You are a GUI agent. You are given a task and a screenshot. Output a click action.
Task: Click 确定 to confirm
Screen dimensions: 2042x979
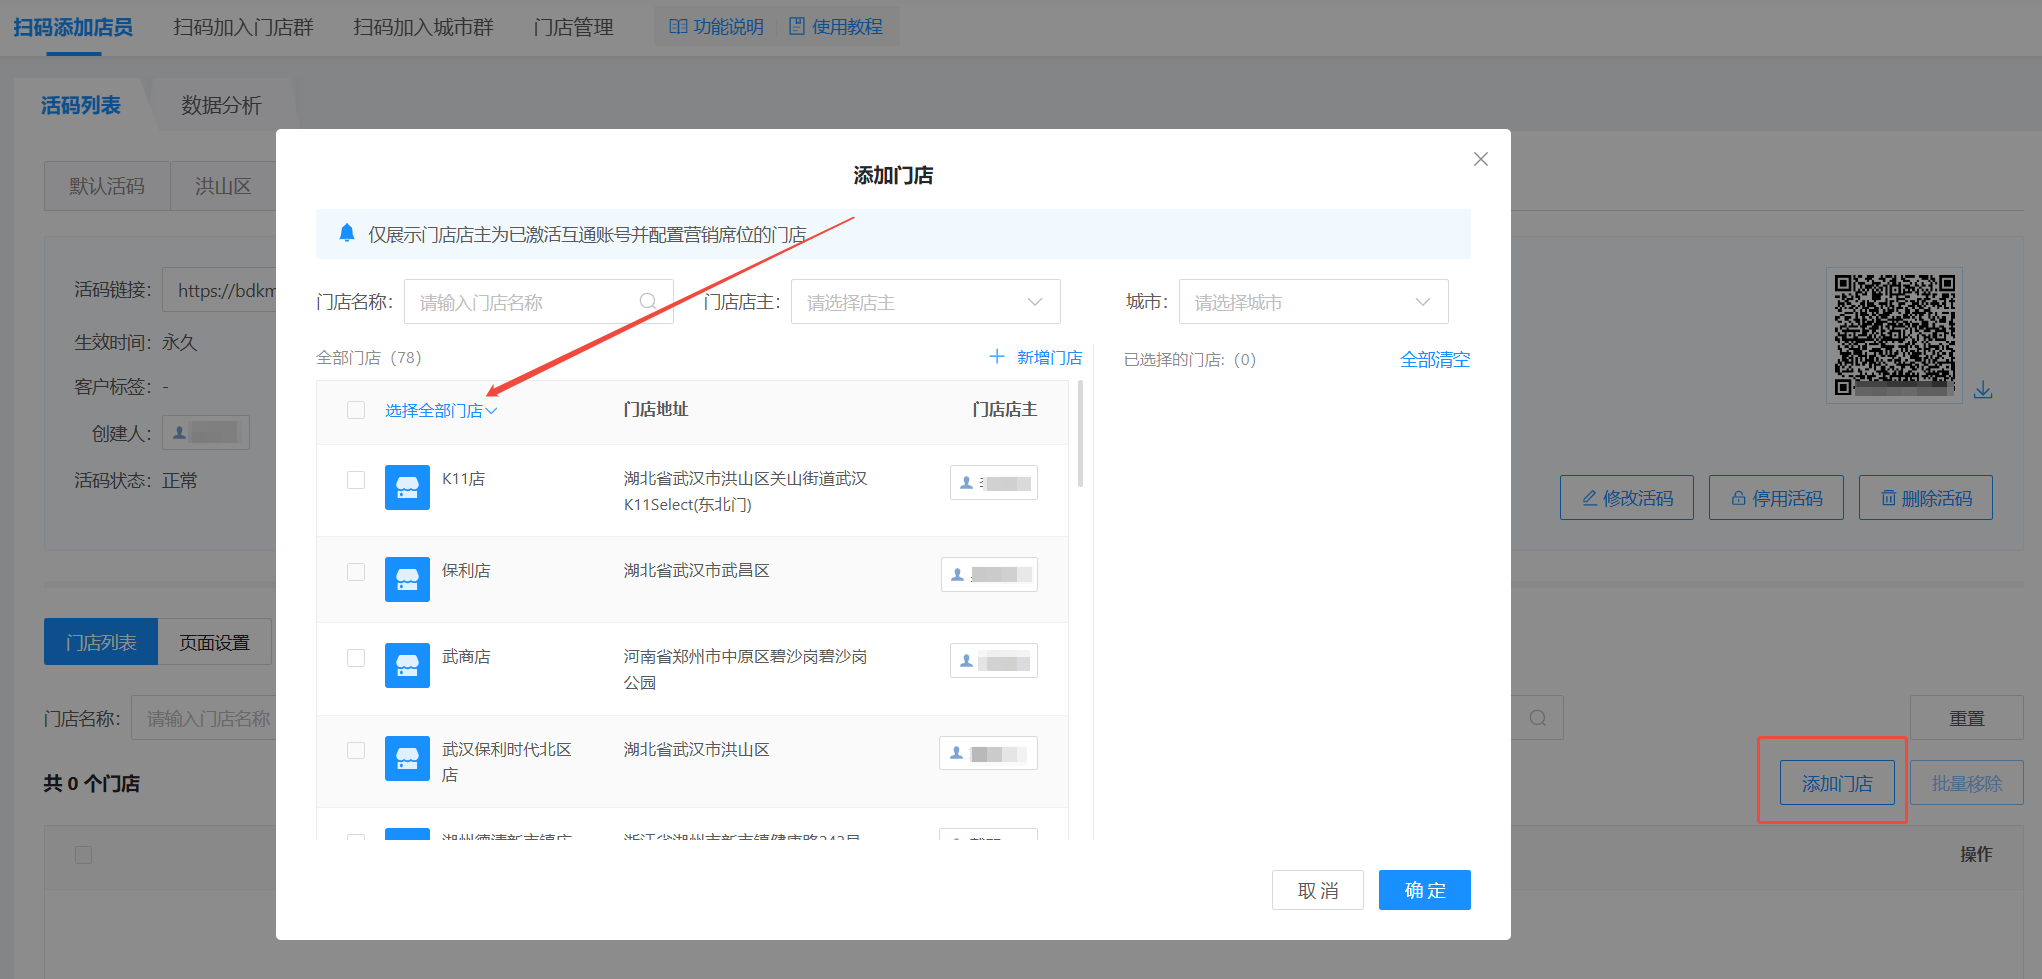coord(1425,890)
